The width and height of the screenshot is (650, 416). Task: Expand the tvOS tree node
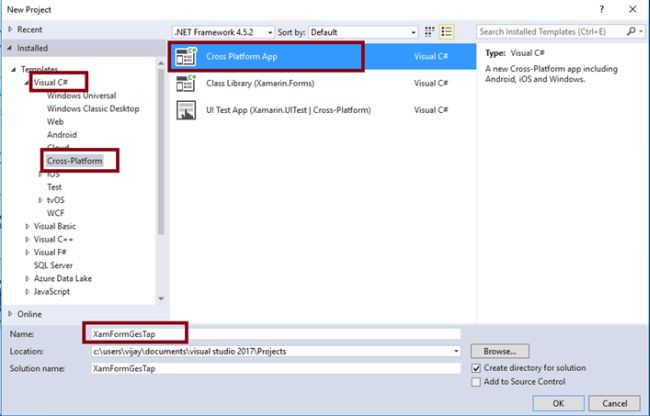click(x=40, y=200)
